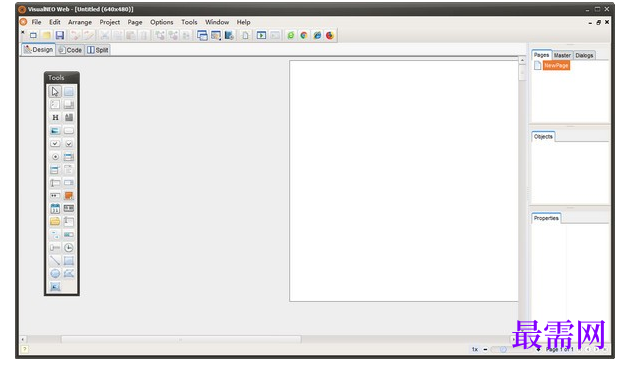Switch to the Design view tab
Viewport: 624px width, 366px height.
tap(38, 50)
